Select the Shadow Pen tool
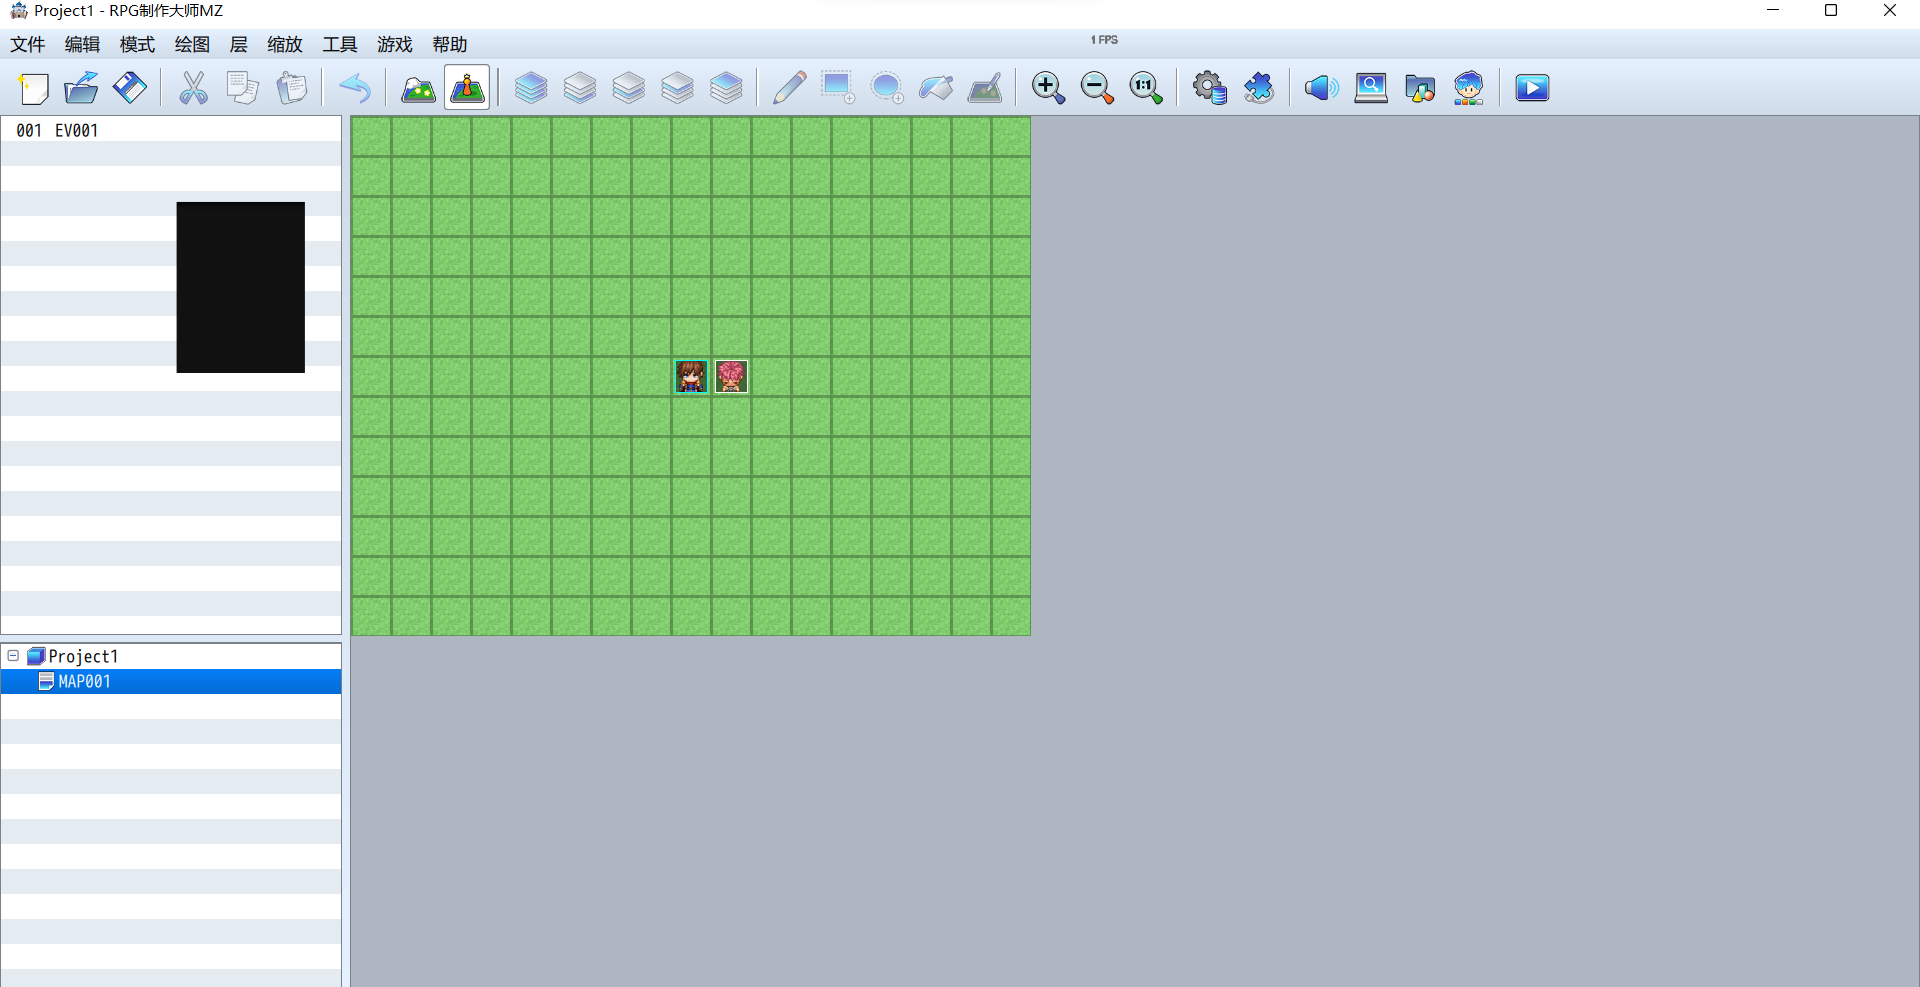Viewport: 1920px width, 987px height. pyautogui.click(x=985, y=88)
